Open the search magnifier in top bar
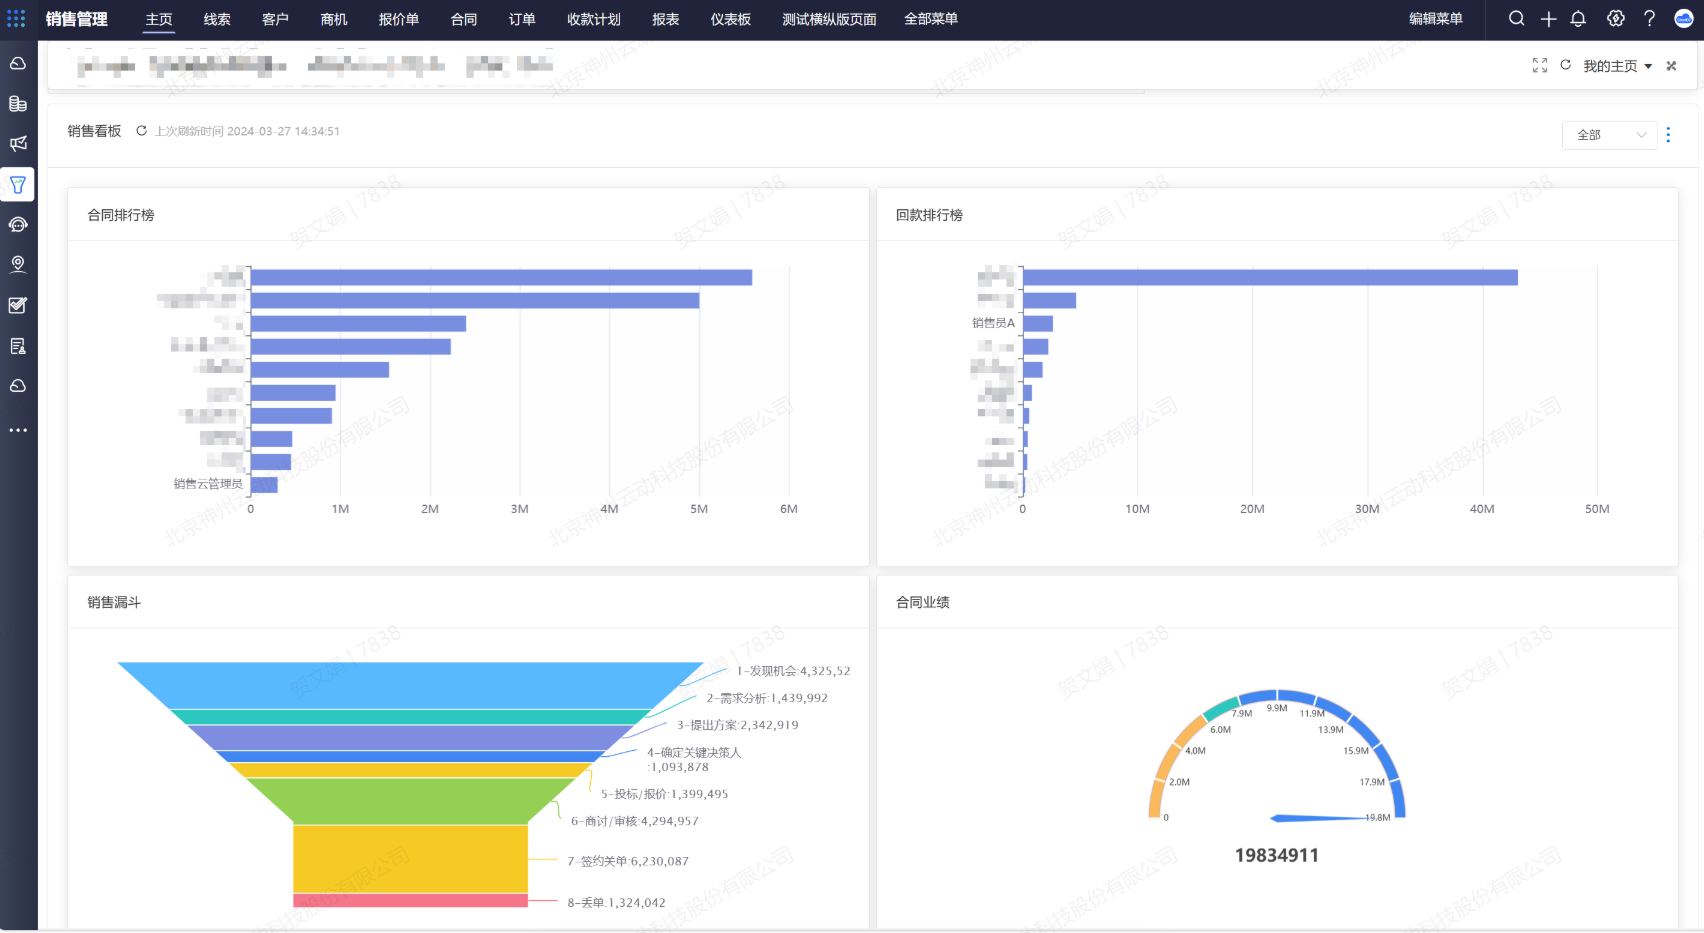 [x=1516, y=19]
